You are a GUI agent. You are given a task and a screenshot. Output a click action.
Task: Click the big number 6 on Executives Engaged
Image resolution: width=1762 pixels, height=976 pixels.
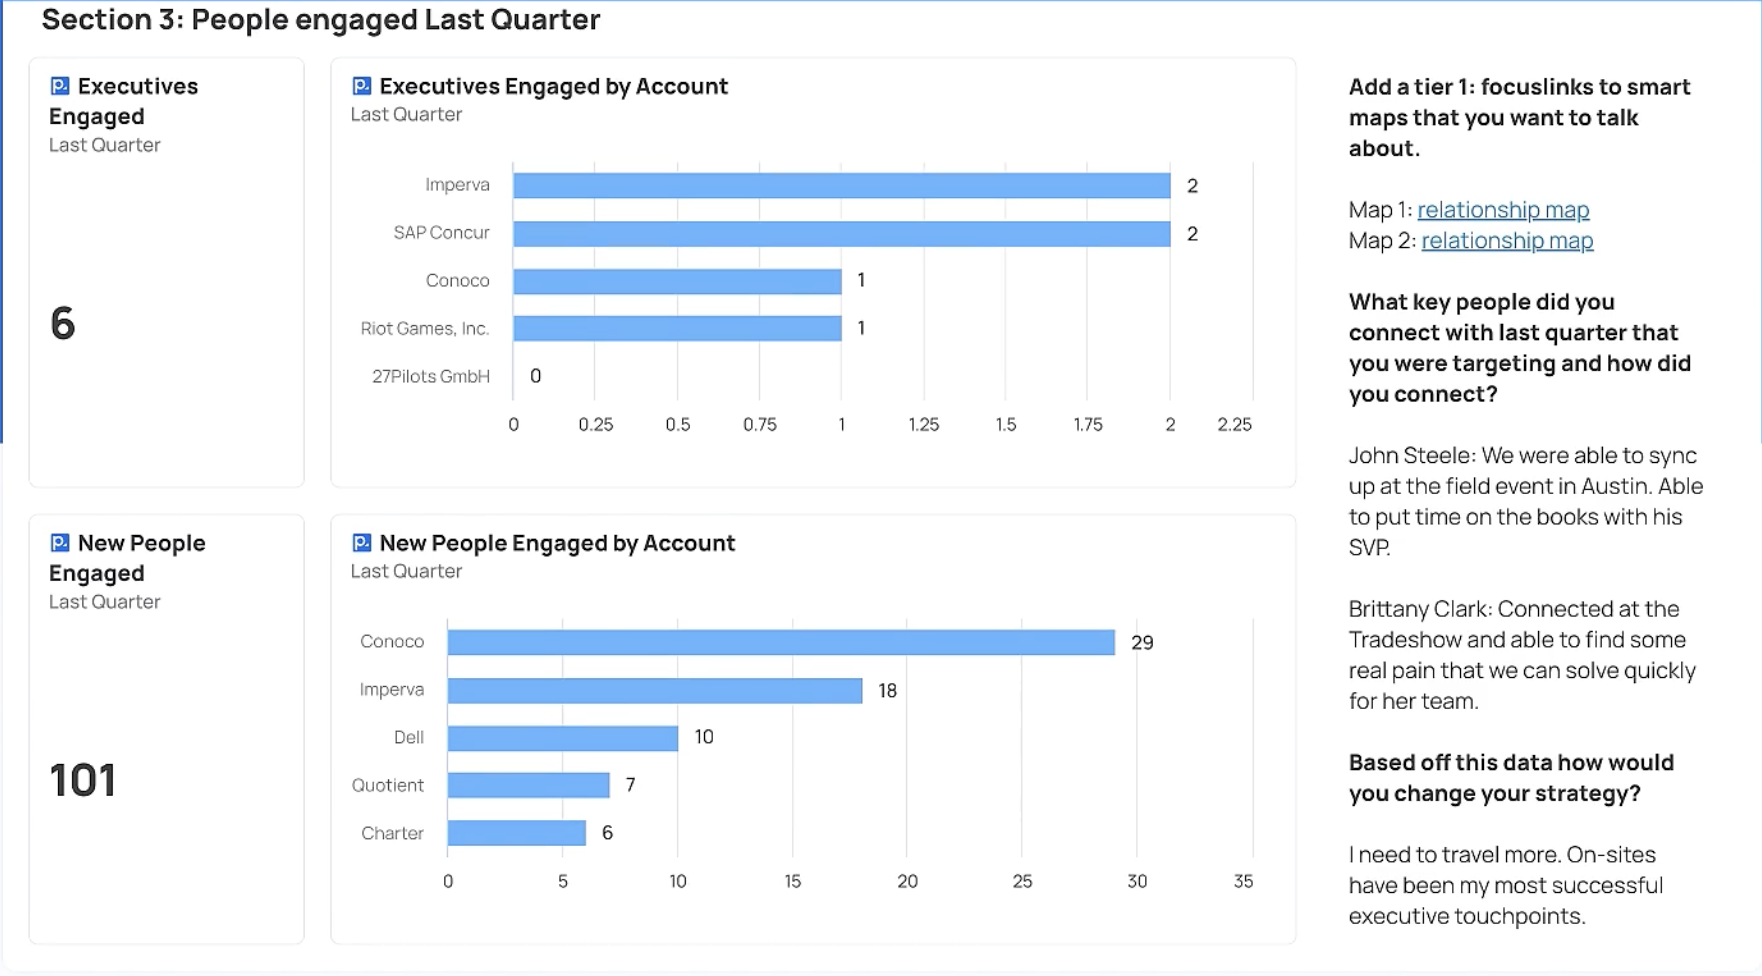[x=62, y=322]
